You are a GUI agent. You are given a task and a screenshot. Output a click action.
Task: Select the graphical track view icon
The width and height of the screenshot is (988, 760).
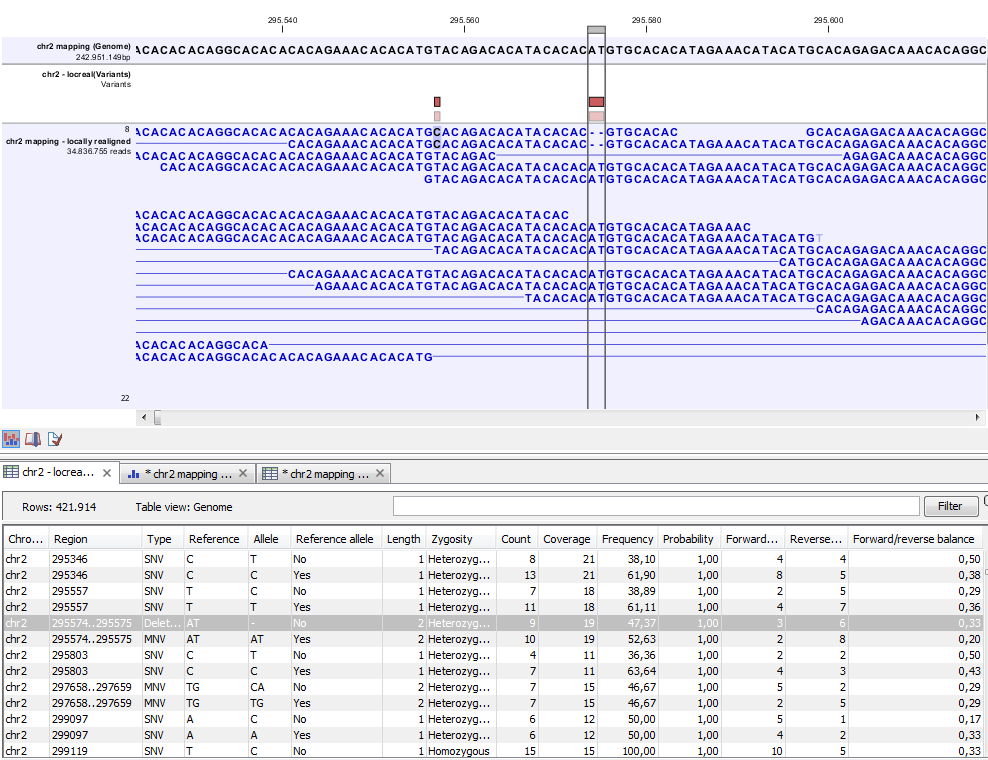[x=12, y=439]
